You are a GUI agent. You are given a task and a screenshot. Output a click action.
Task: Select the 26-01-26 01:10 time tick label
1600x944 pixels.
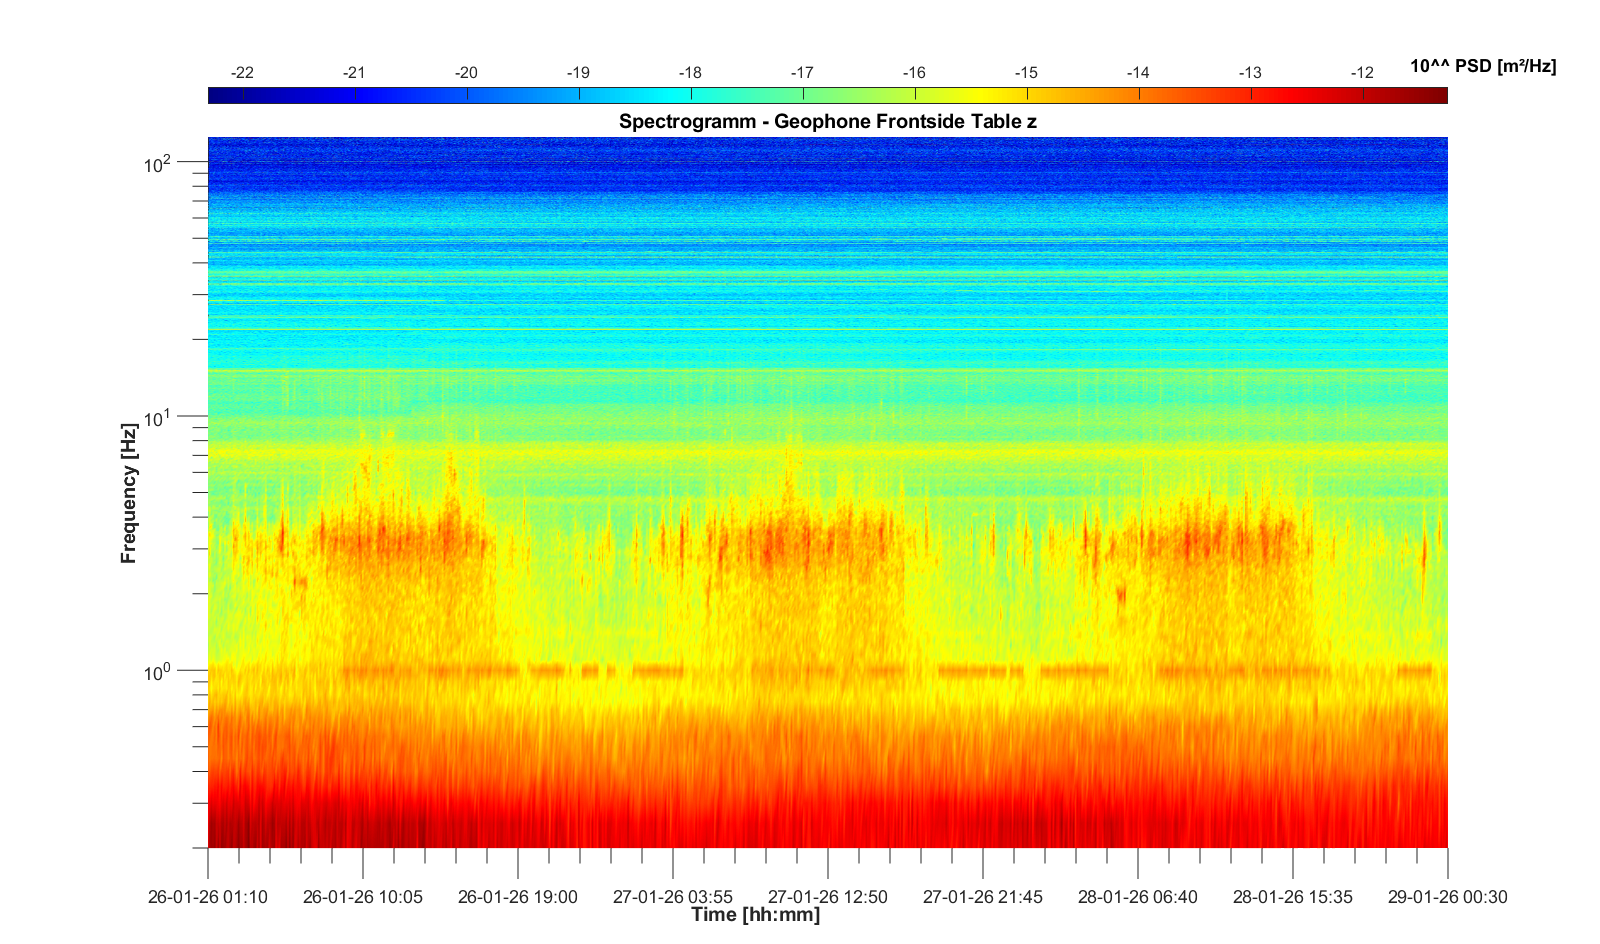(x=208, y=897)
